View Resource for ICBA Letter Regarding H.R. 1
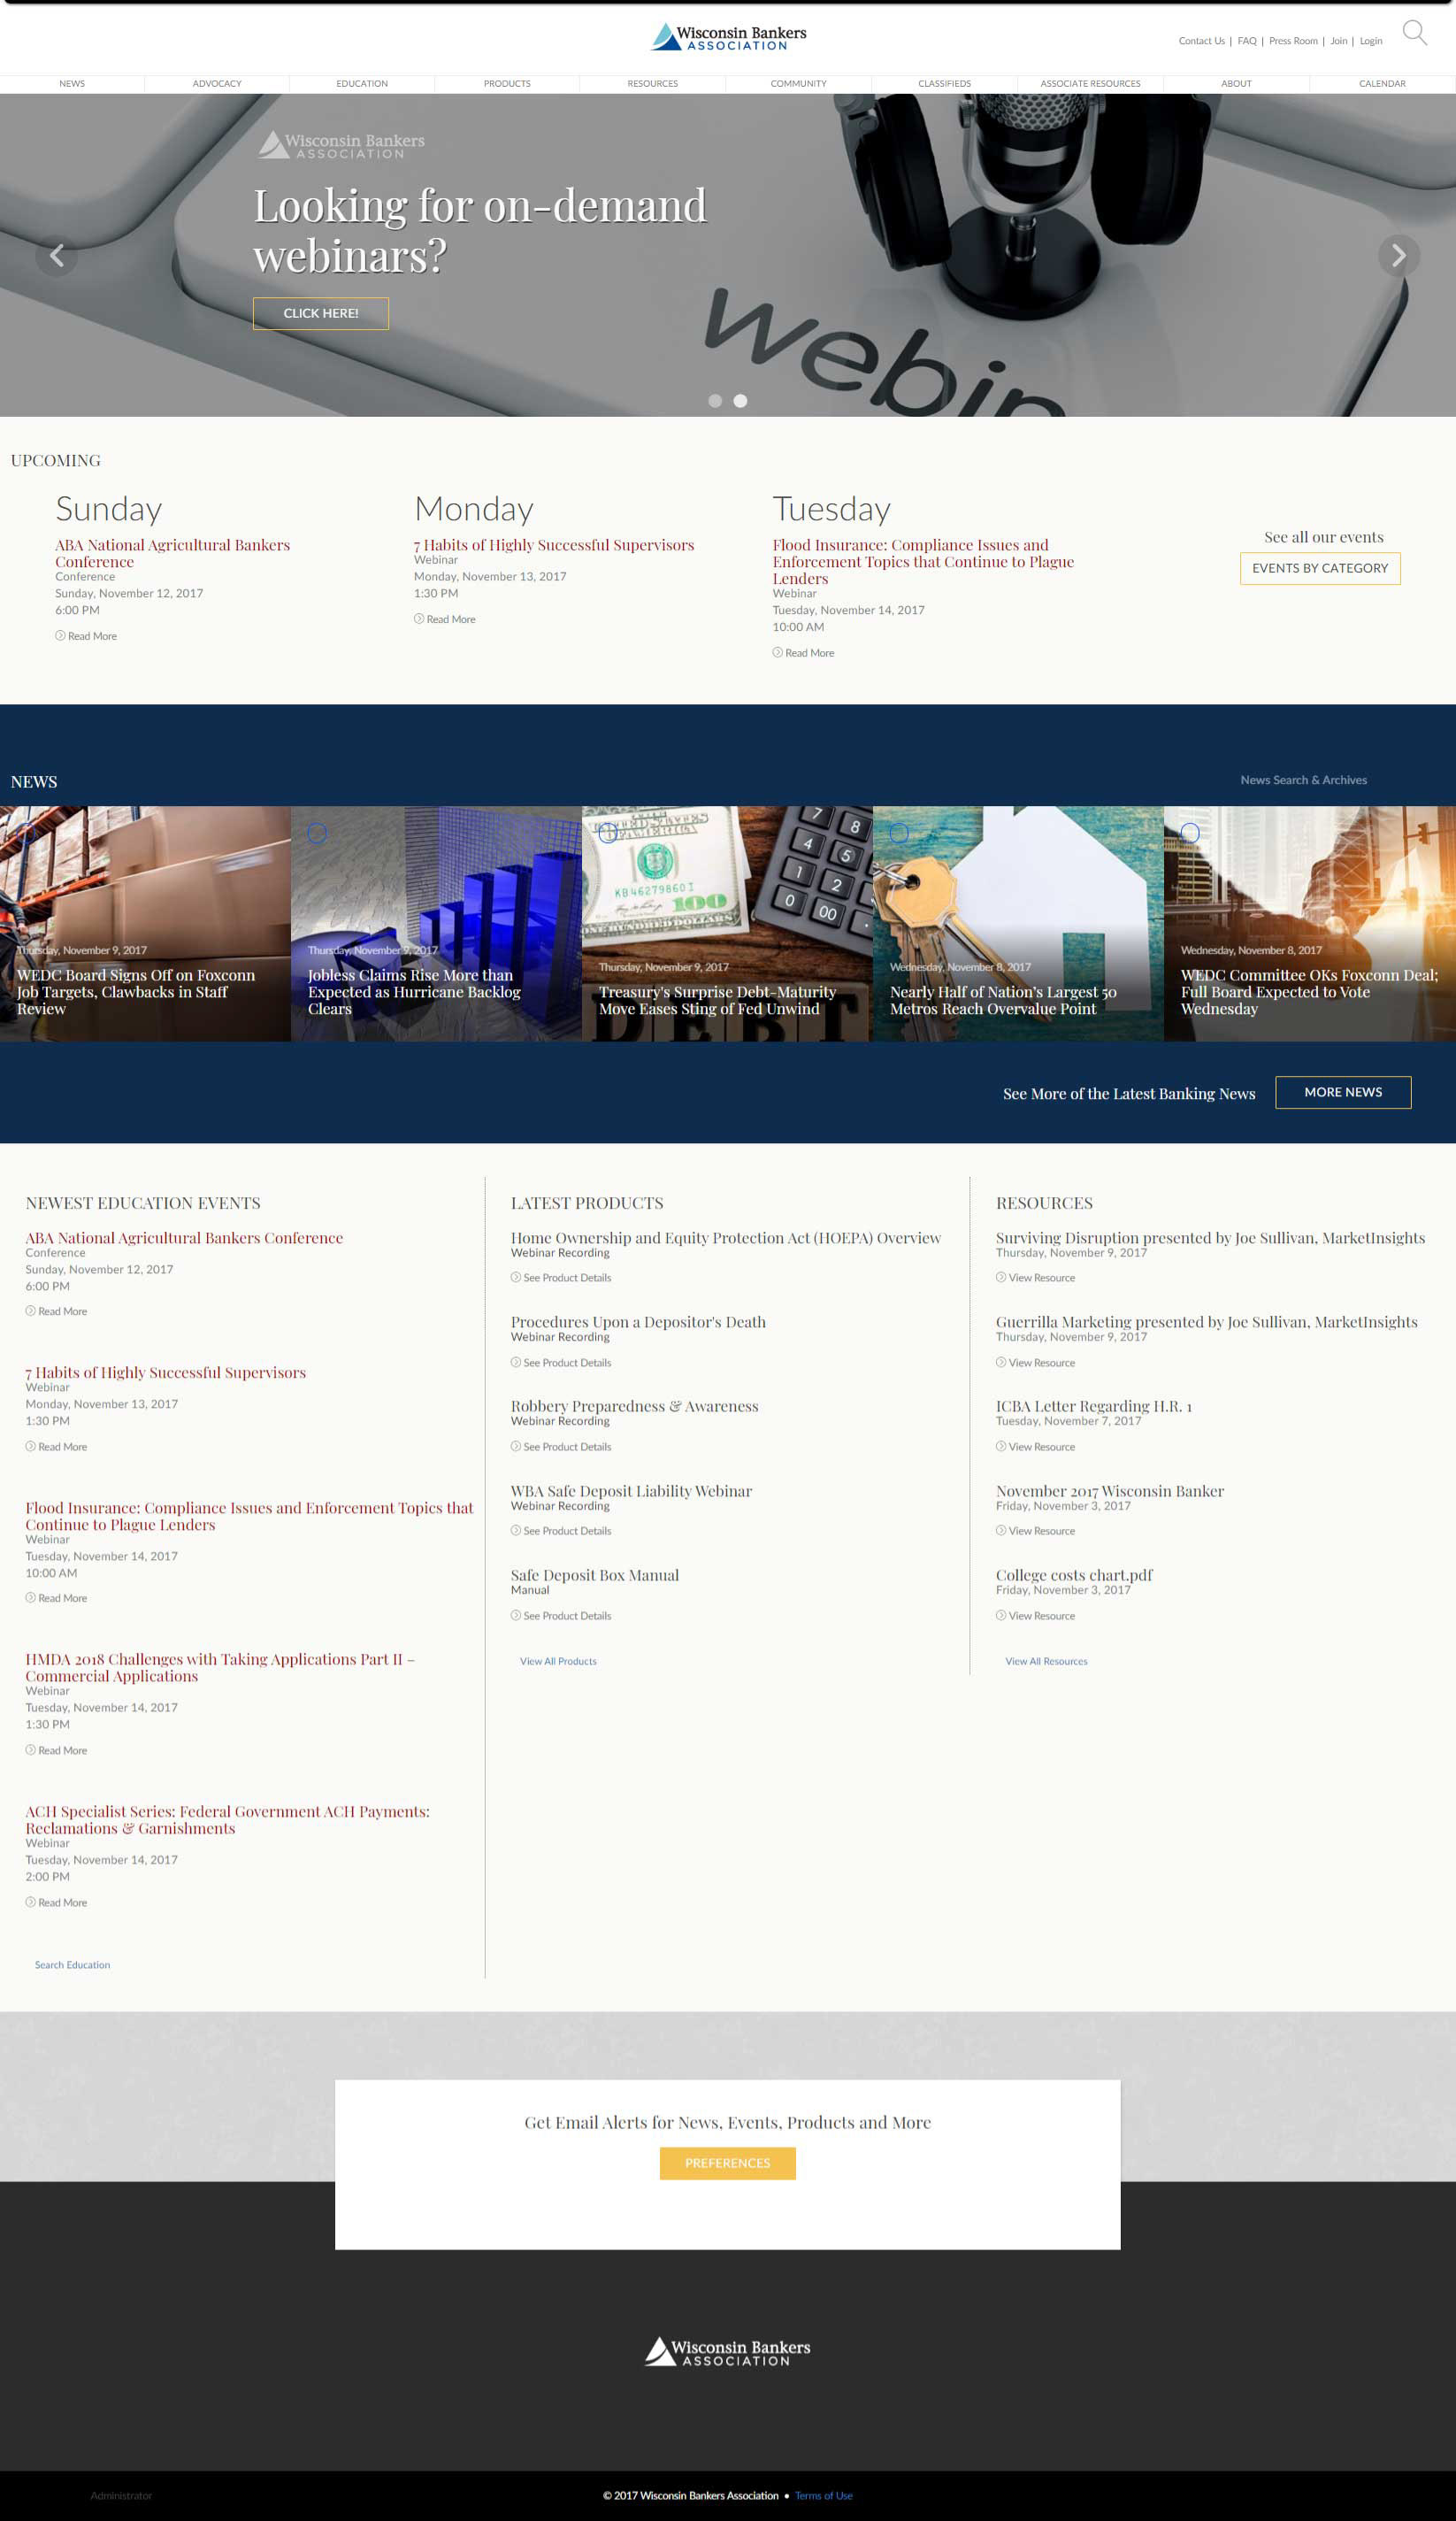Viewport: 1456px width, 2521px height. pos(1035,1447)
